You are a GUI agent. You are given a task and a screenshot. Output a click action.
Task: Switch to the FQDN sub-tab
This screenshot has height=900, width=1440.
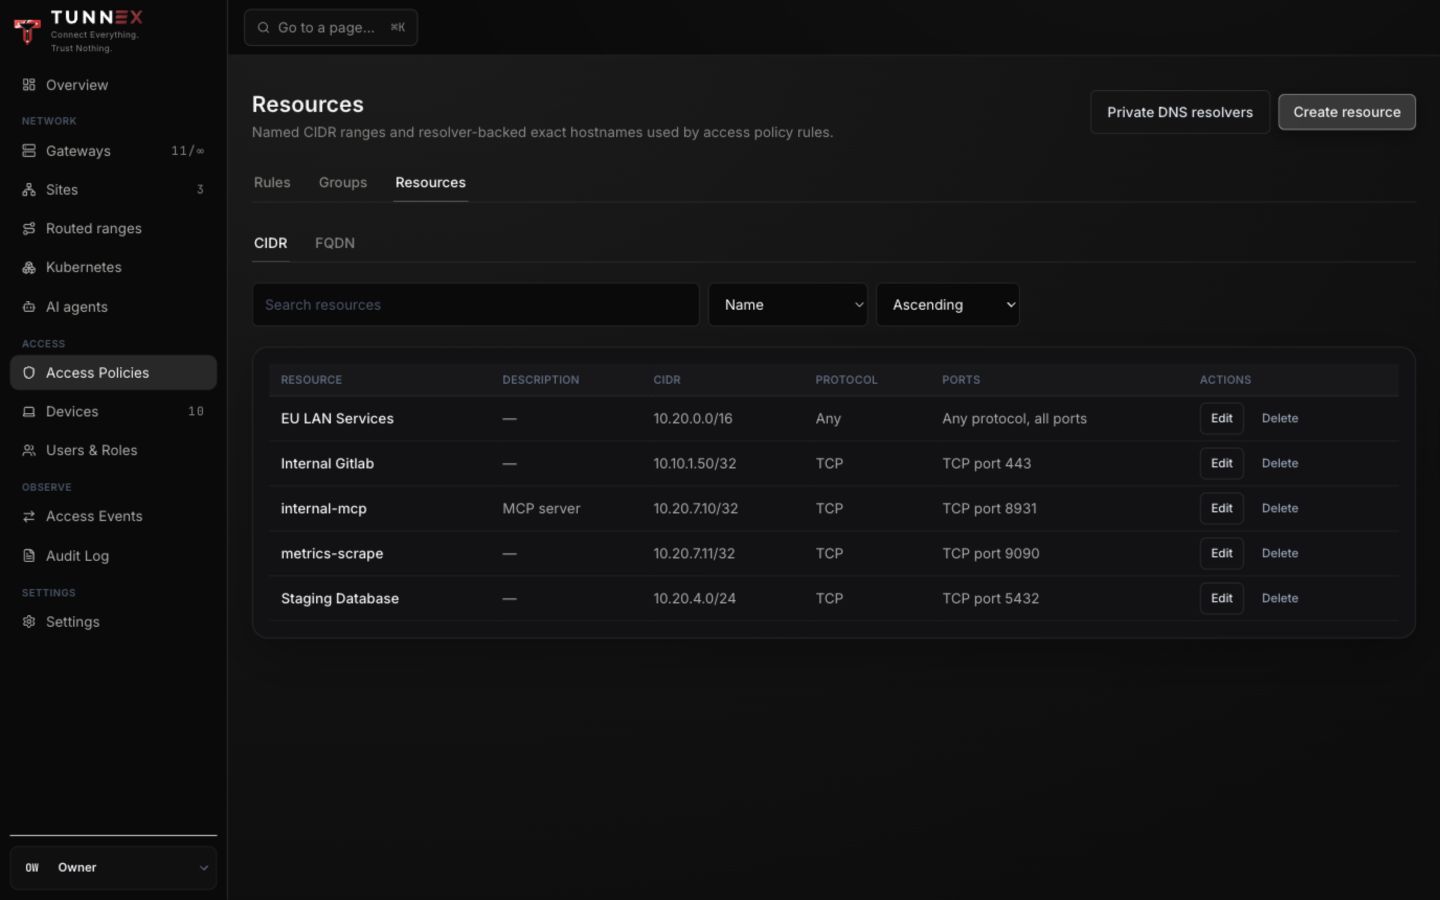tap(335, 243)
